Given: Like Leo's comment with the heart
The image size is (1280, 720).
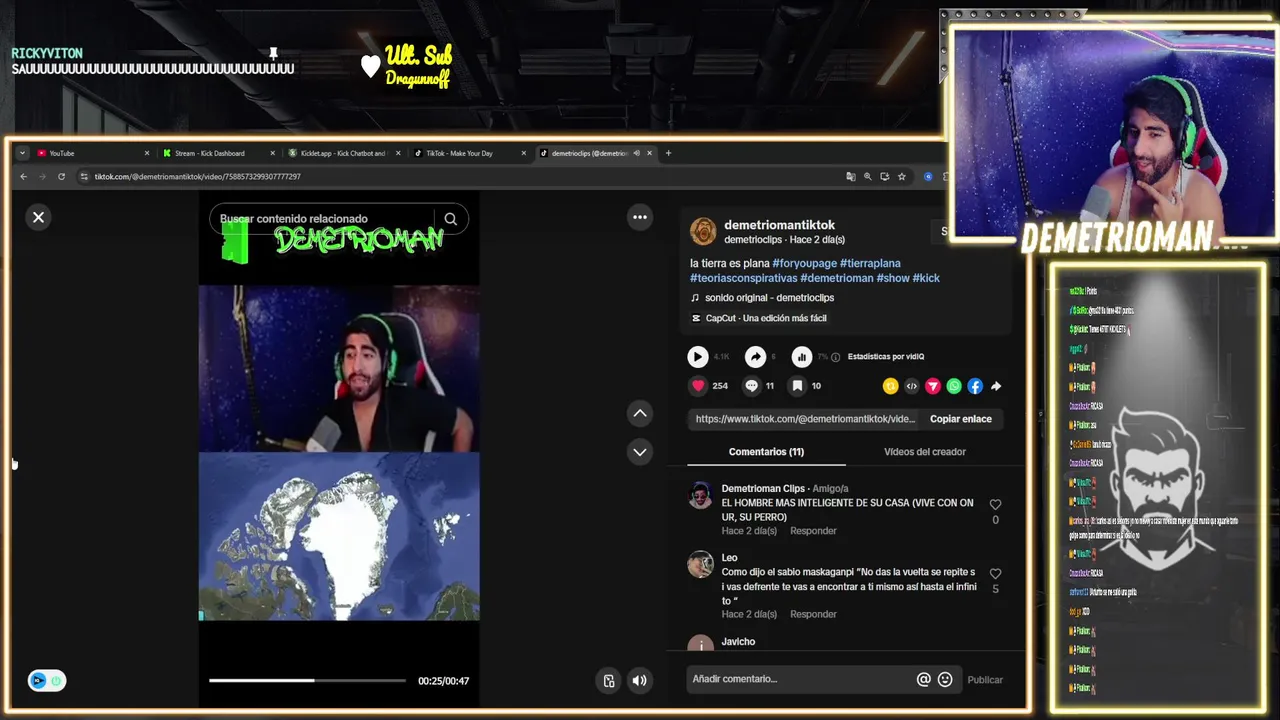Looking at the screenshot, I should click(x=995, y=574).
